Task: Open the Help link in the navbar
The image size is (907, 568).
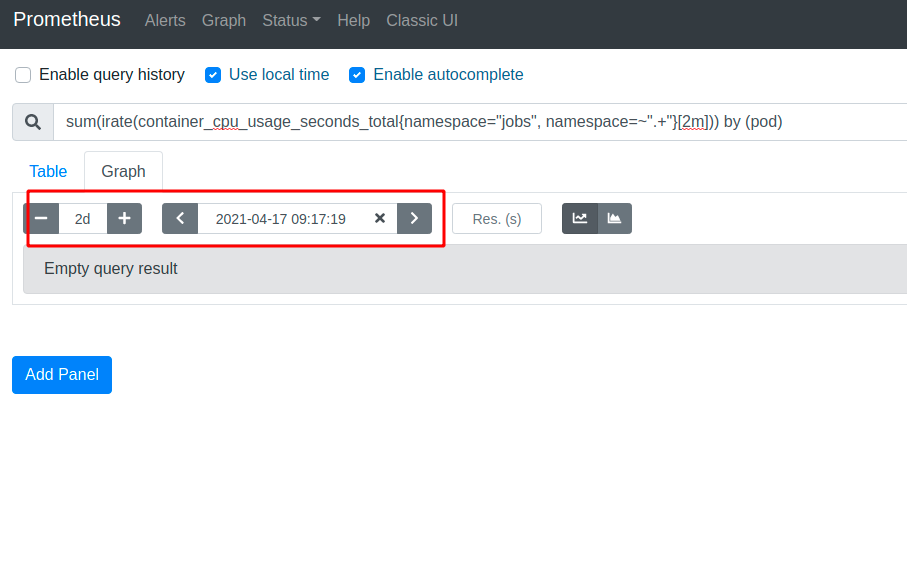Action: (353, 21)
